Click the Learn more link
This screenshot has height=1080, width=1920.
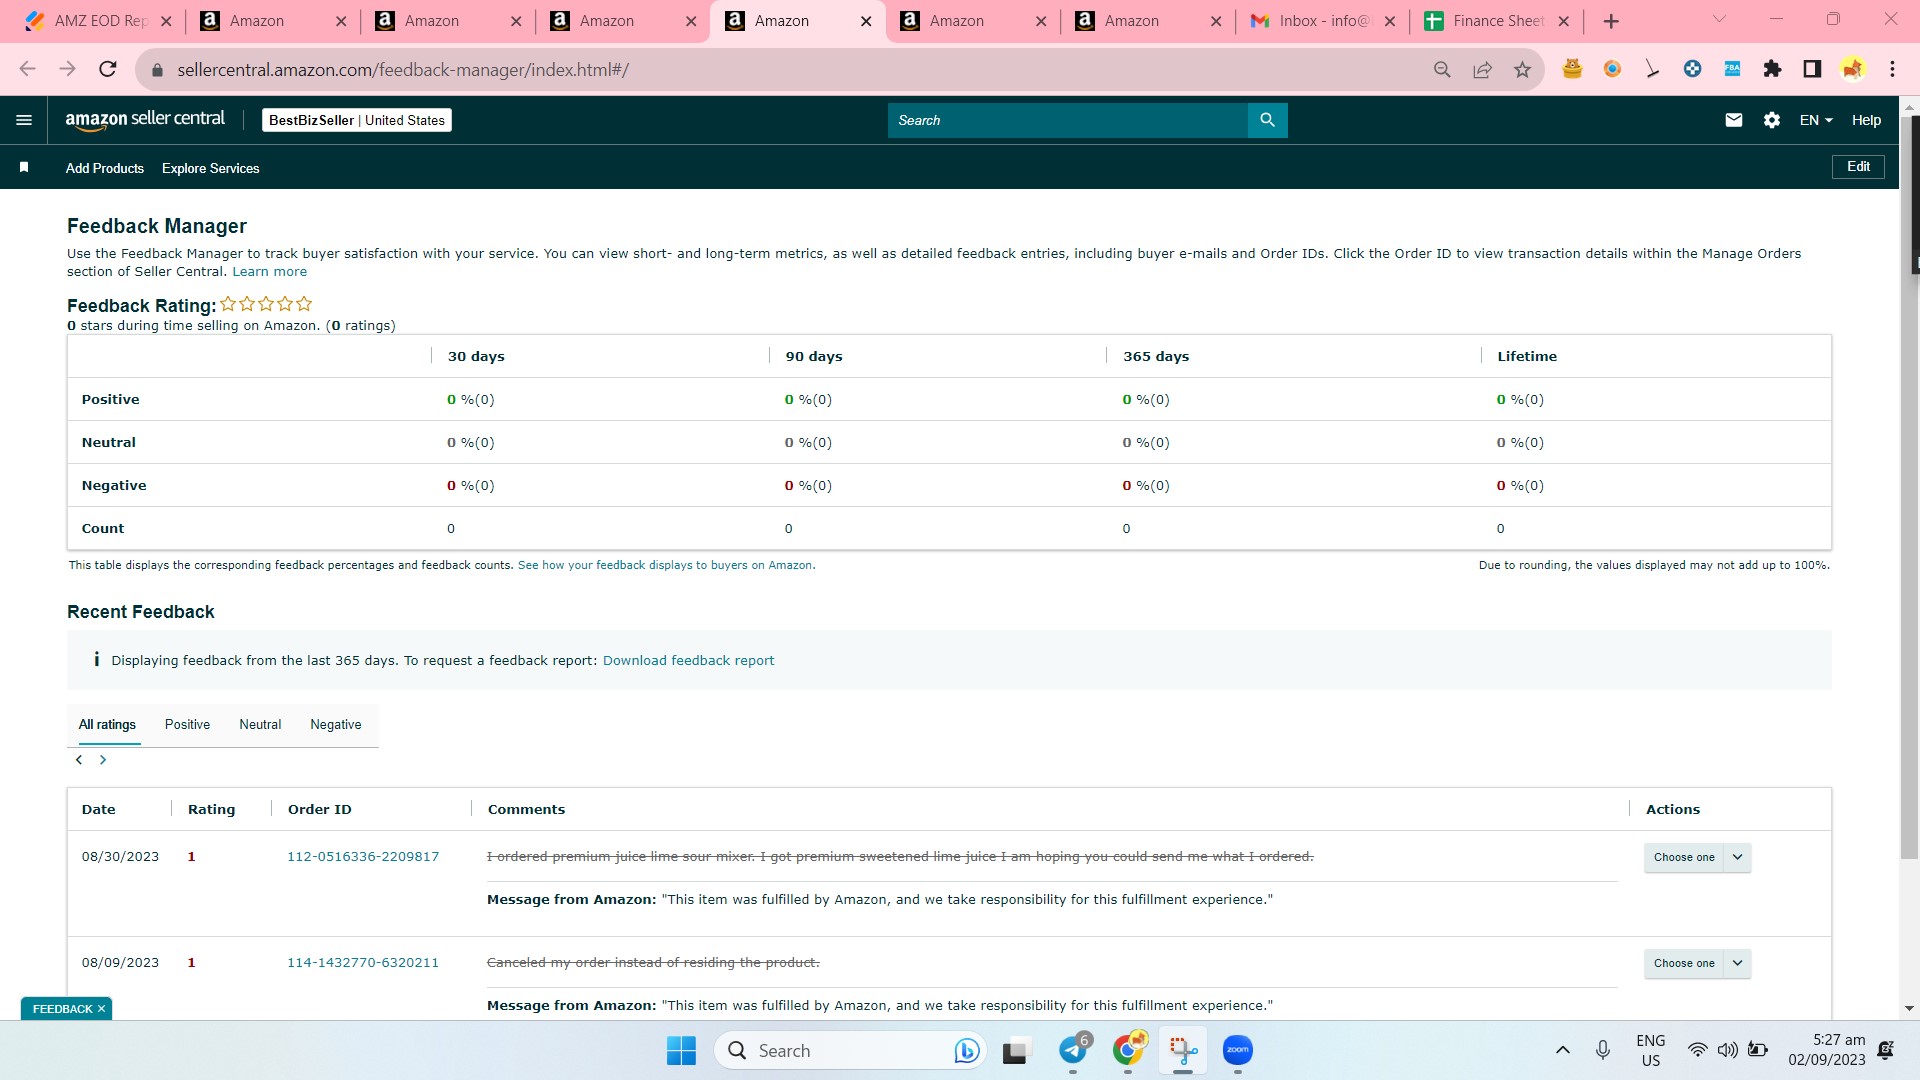[270, 272]
